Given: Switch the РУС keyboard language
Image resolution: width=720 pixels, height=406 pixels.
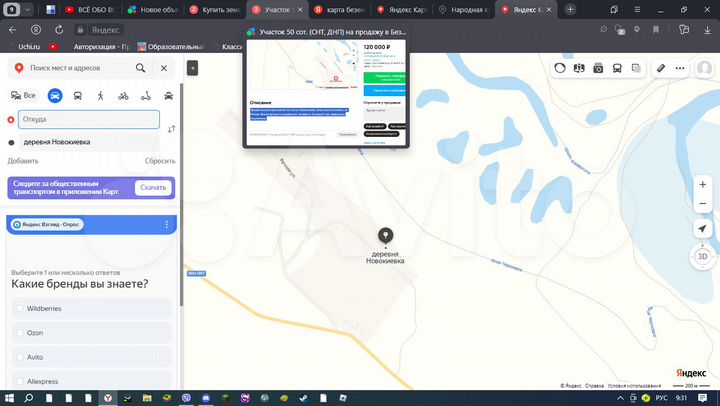Looking at the screenshot, I should 661,398.
